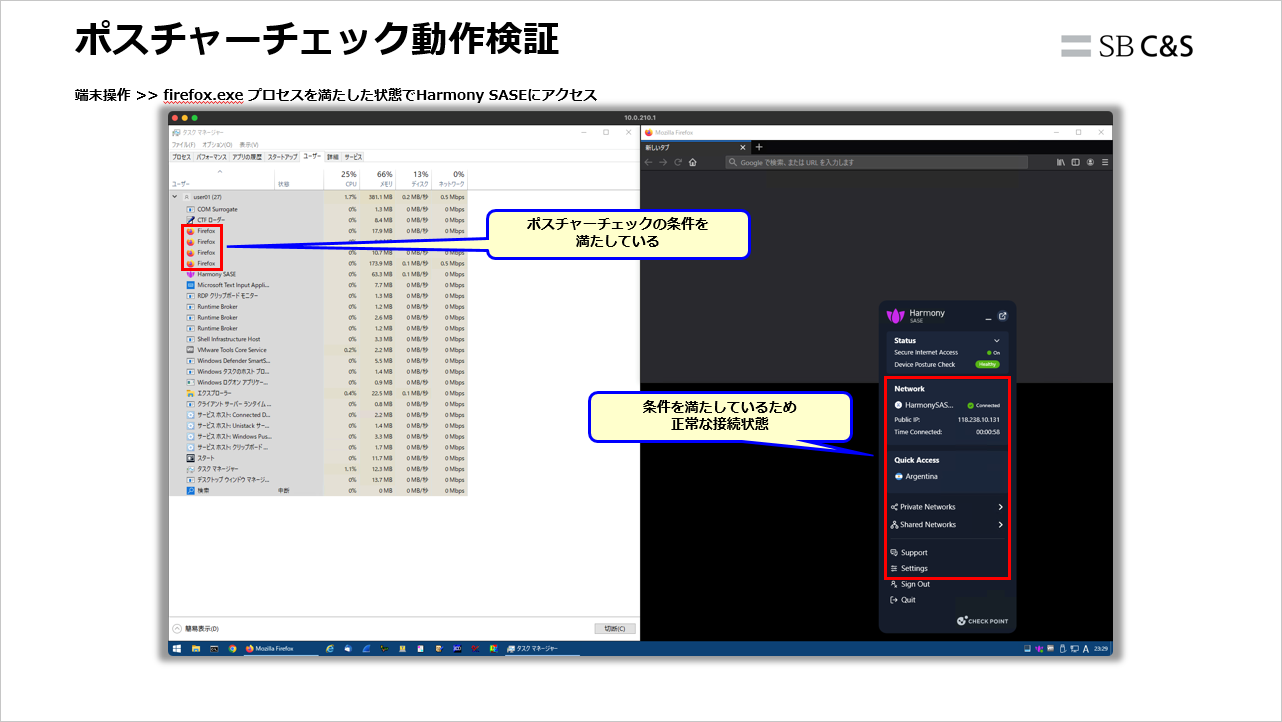
Task: Add a new Firefox tab with plus
Action: (759, 147)
